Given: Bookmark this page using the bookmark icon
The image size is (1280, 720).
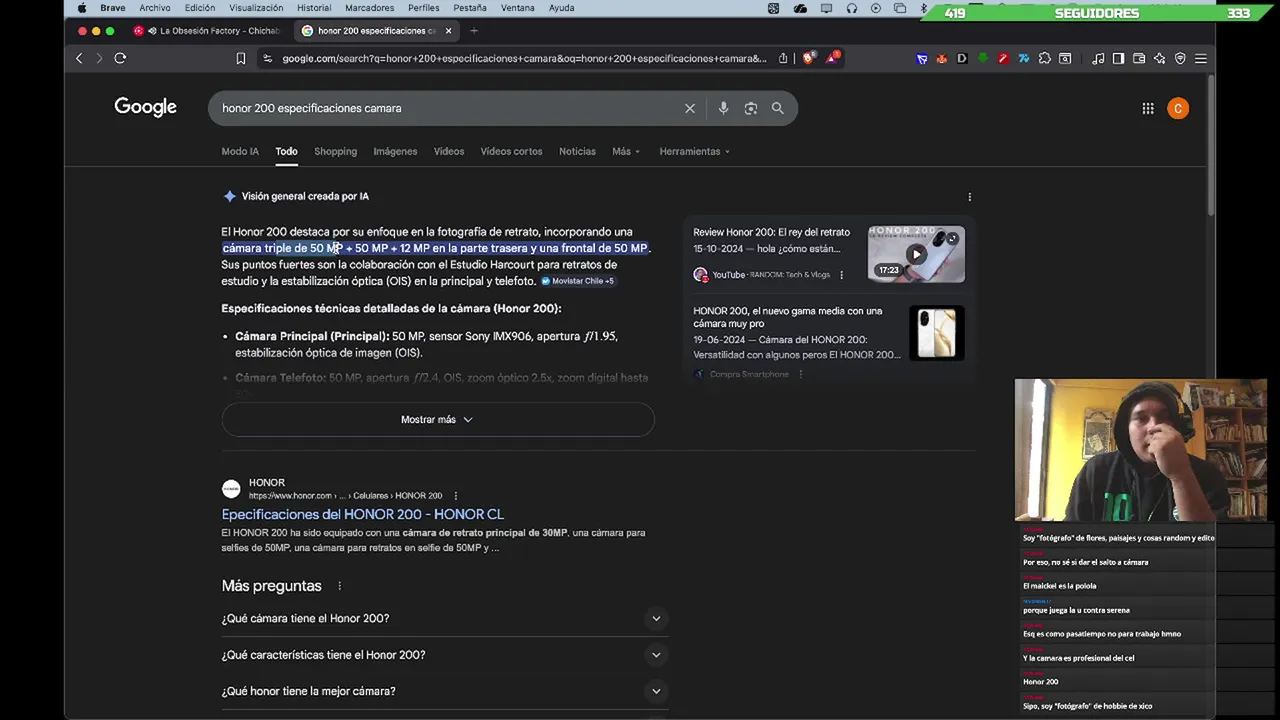Looking at the screenshot, I should click(241, 58).
